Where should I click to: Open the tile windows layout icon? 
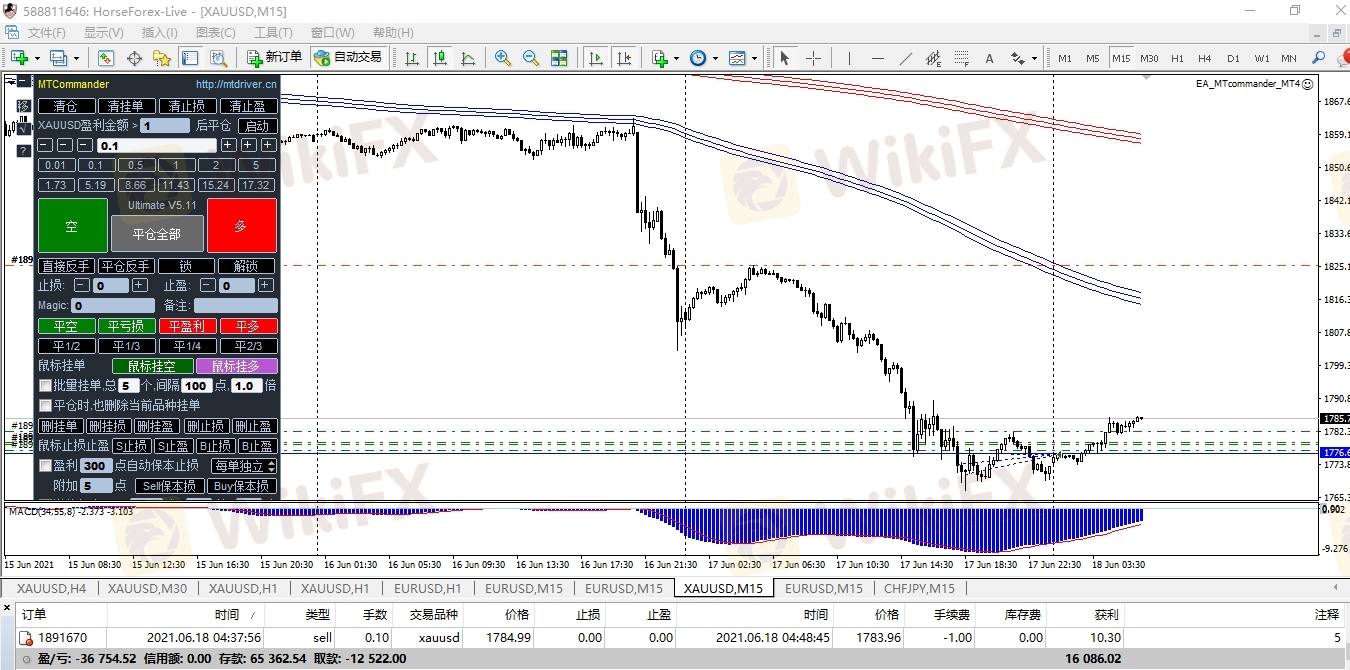pyautogui.click(x=559, y=58)
